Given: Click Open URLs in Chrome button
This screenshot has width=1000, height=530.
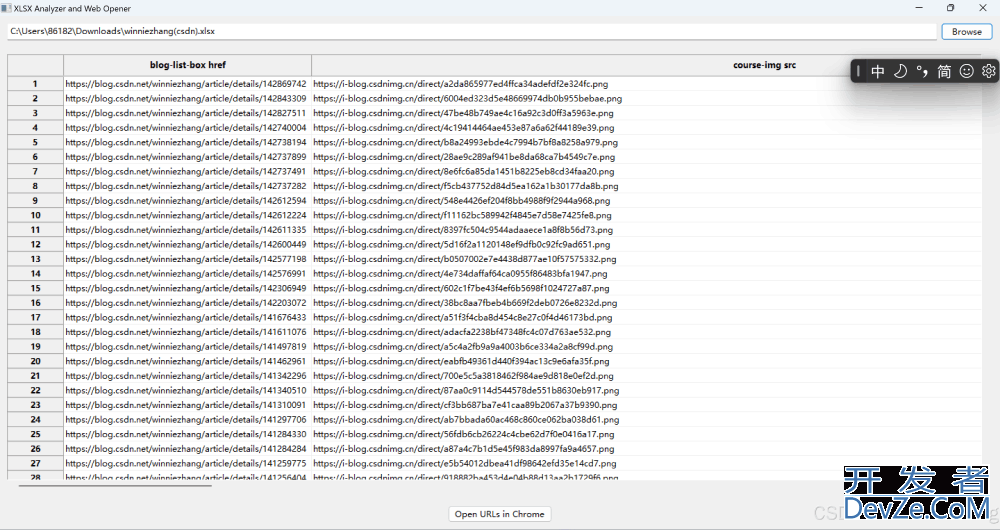Looking at the screenshot, I should point(499,514).
